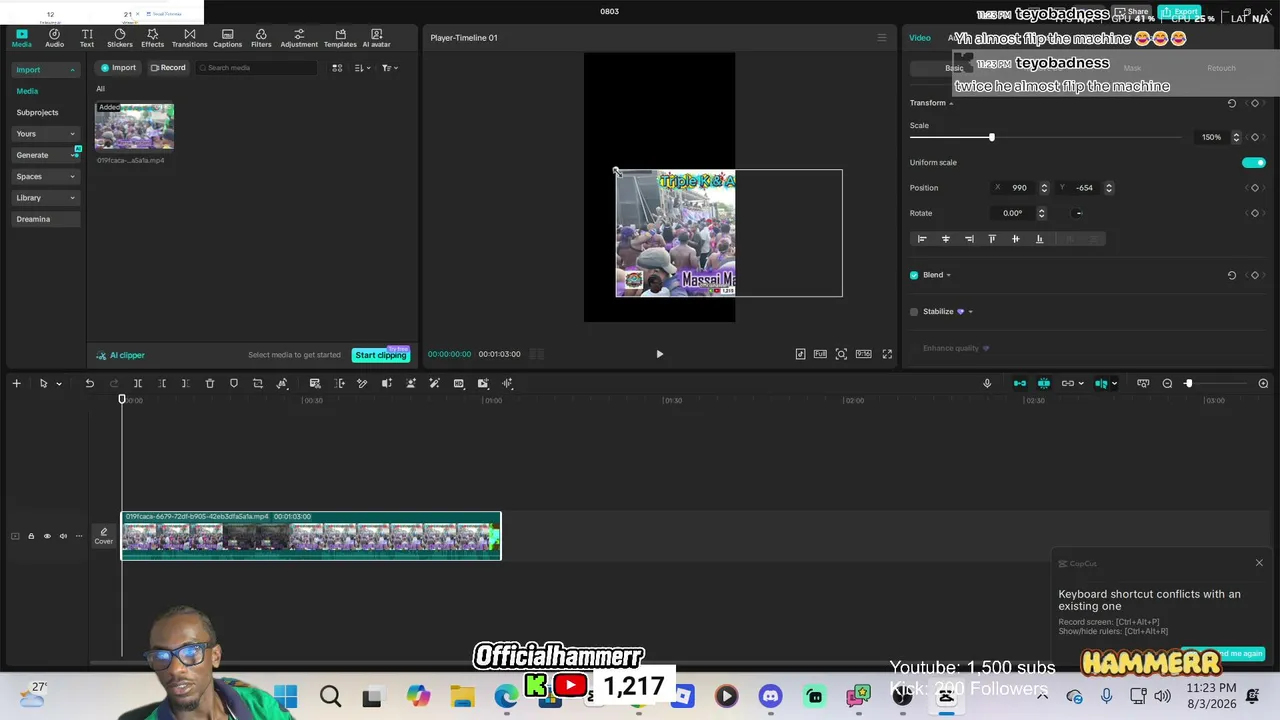The width and height of the screenshot is (1280, 720).
Task: Click the redo arrow in timeline toolbar
Action: (x=113, y=383)
